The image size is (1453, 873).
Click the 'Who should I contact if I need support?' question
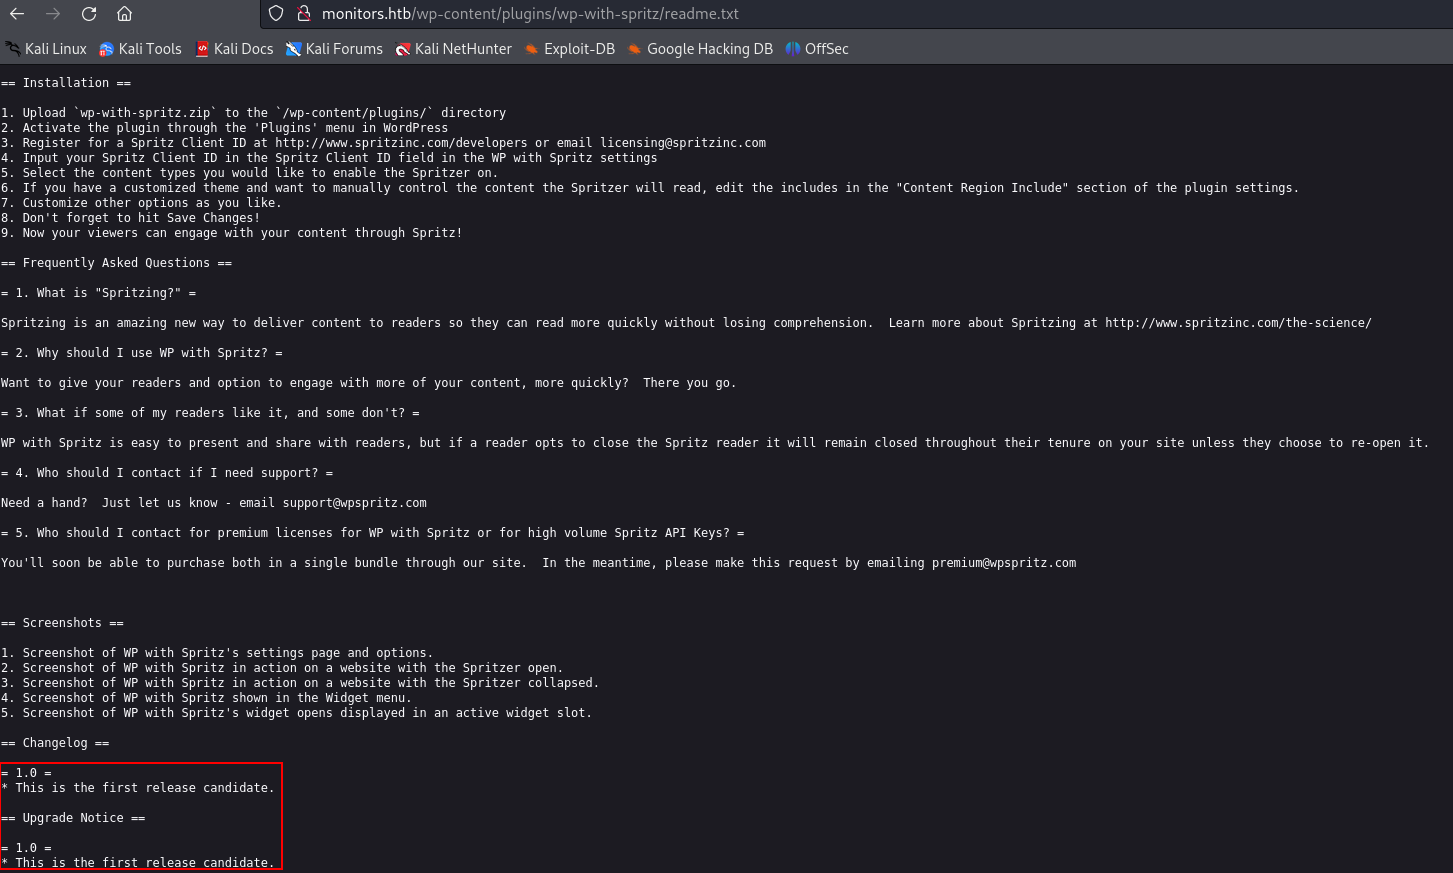[167, 473]
